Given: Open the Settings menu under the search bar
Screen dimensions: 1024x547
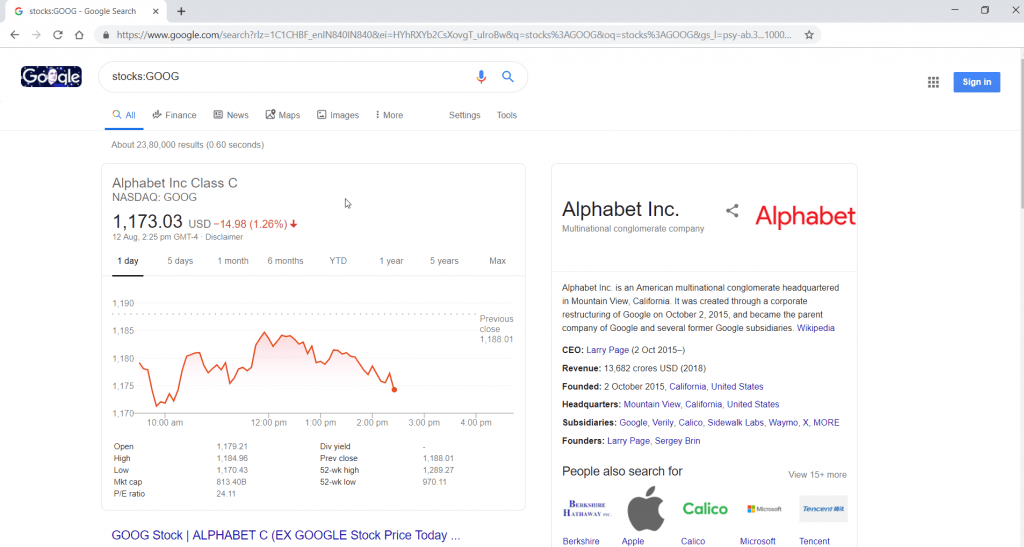Looking at the screenshot, I should (464, 115).
